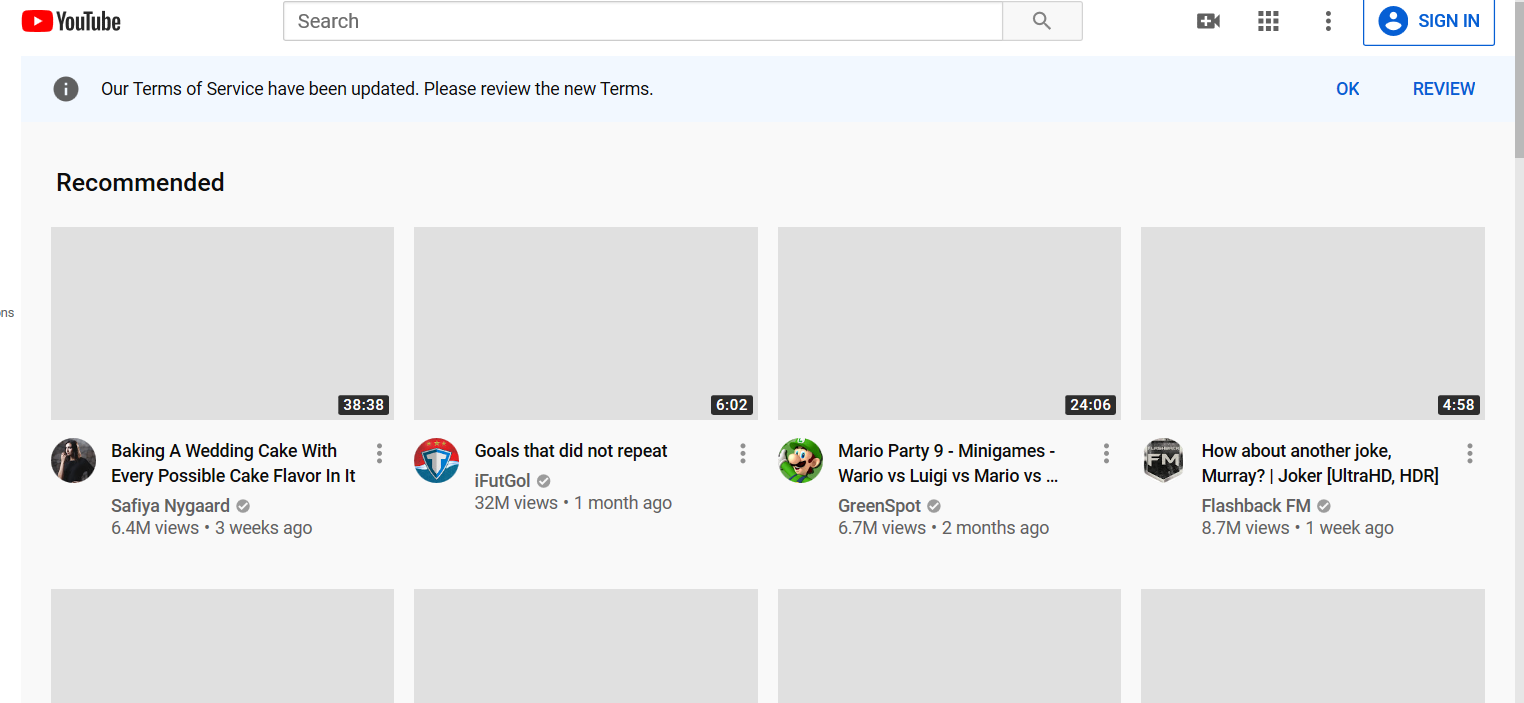The height and width of the screenshot is (703, 1524).
Task: Open video 'Goals that did not repeat'
Action: click(x=571, y=451)
